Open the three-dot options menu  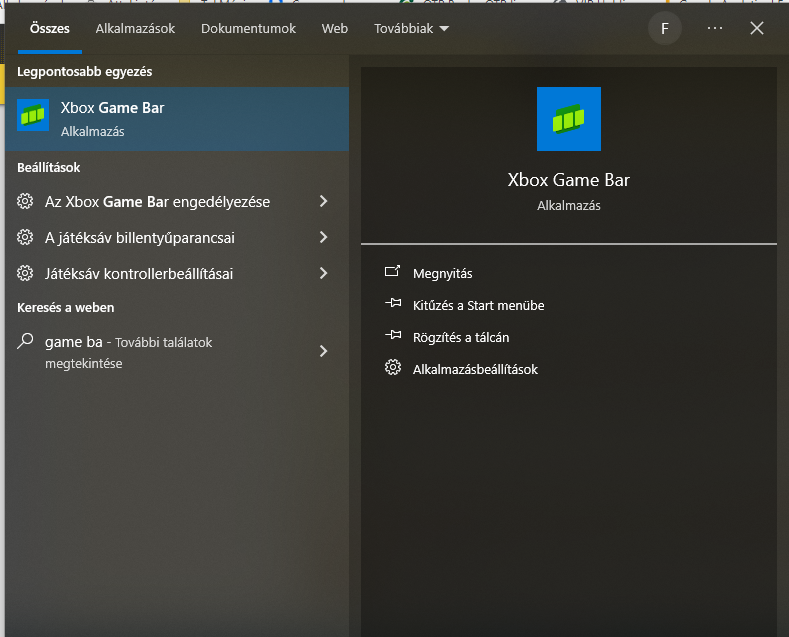(x=715, y=29)
